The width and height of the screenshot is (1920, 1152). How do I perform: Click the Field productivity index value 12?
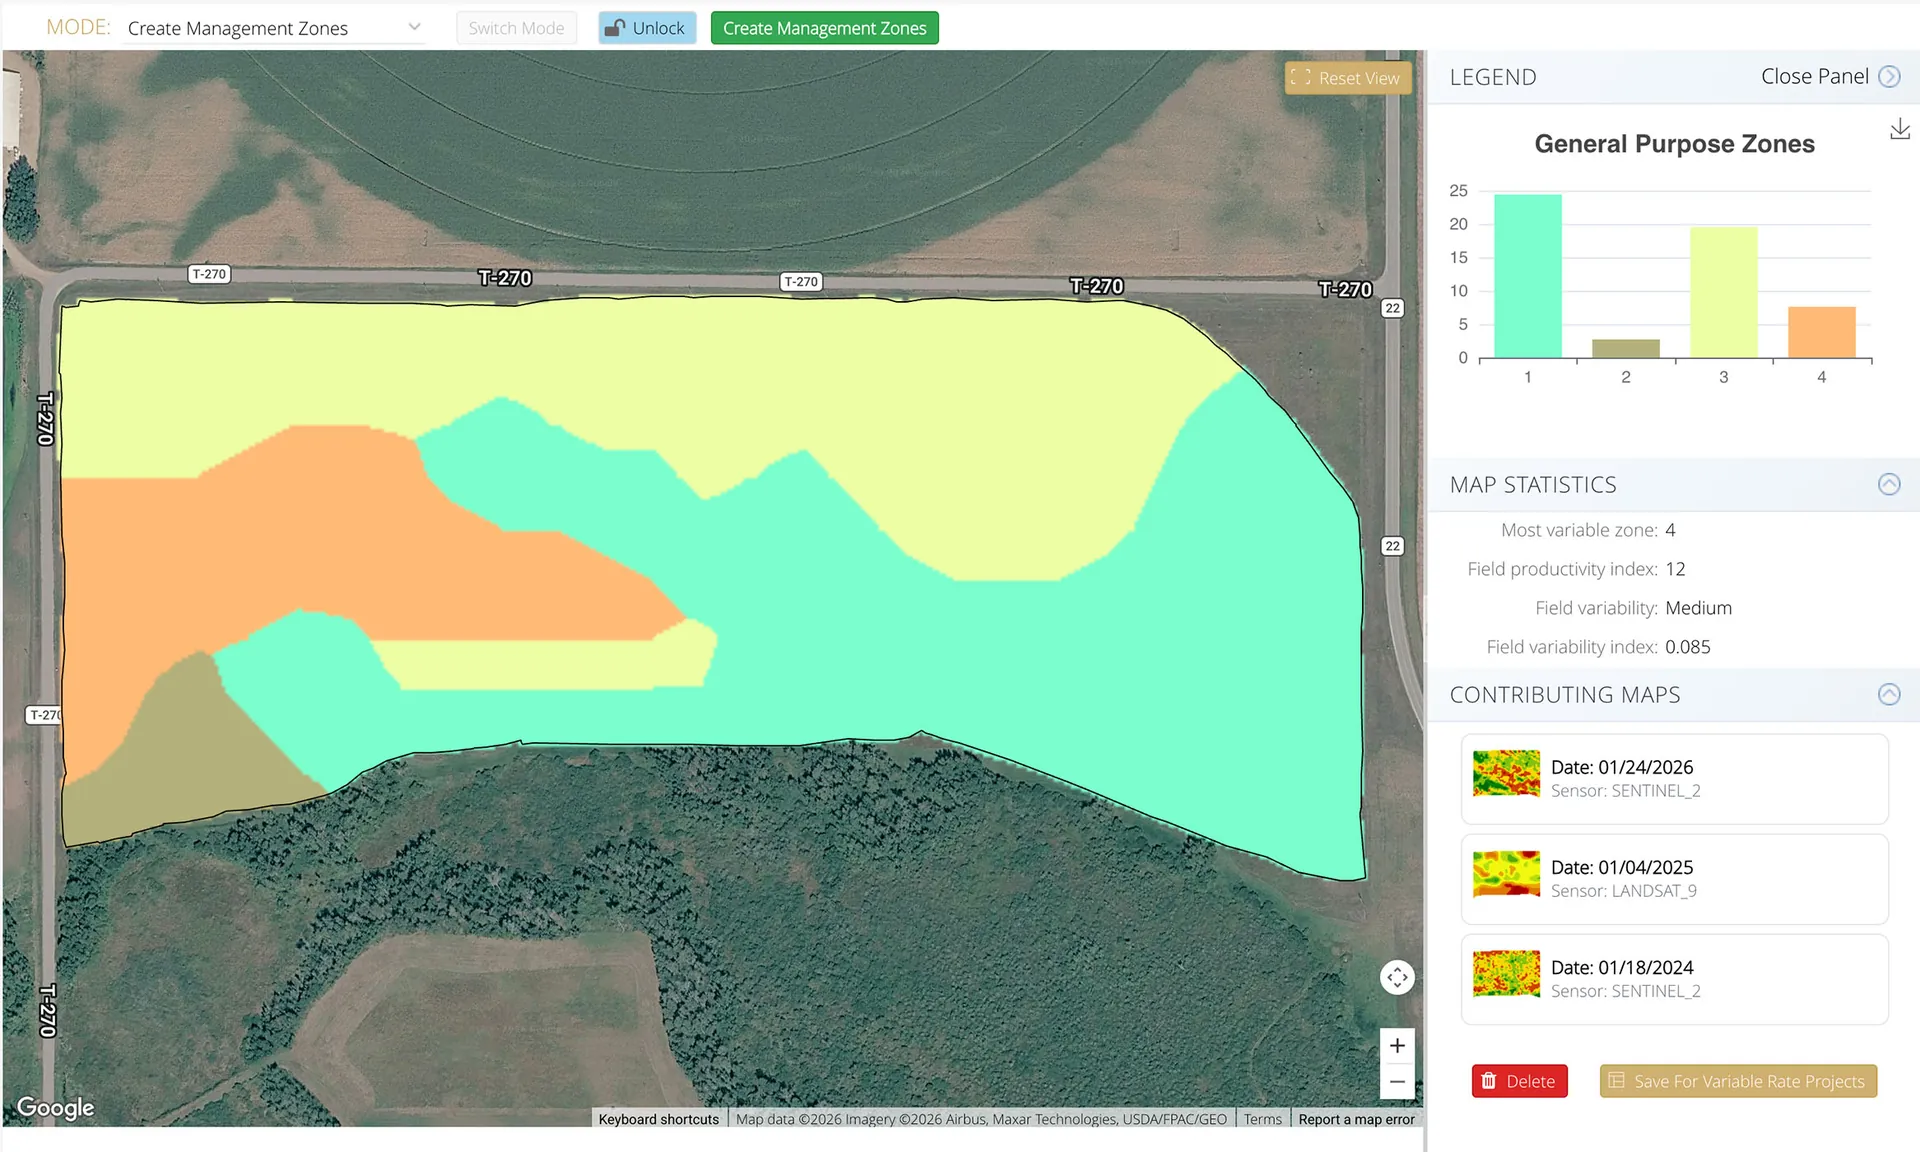[1675, 569]
